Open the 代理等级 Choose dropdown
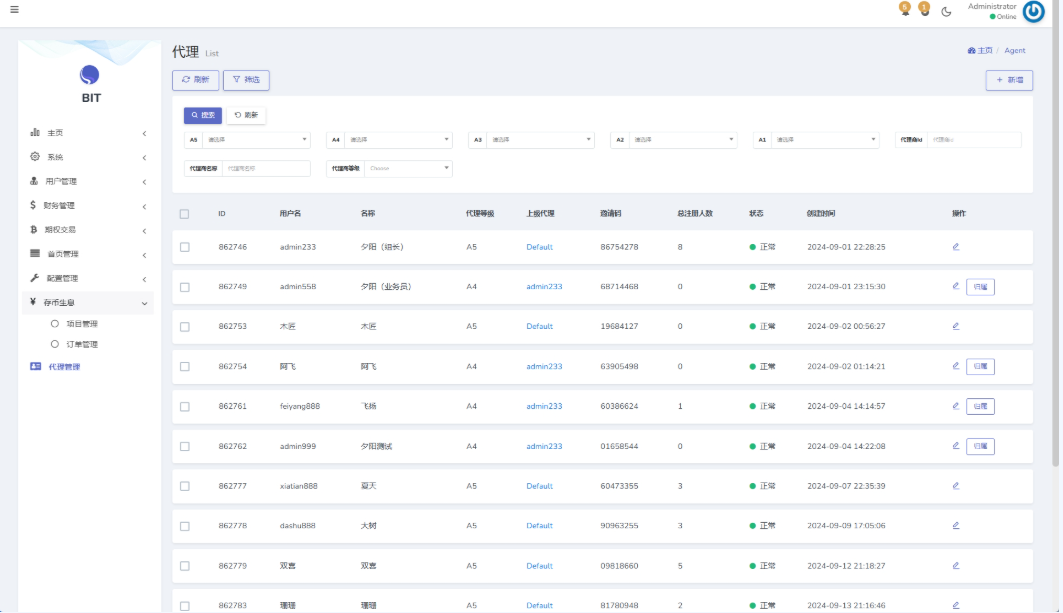1063x613 pixels. coord(408,169)
